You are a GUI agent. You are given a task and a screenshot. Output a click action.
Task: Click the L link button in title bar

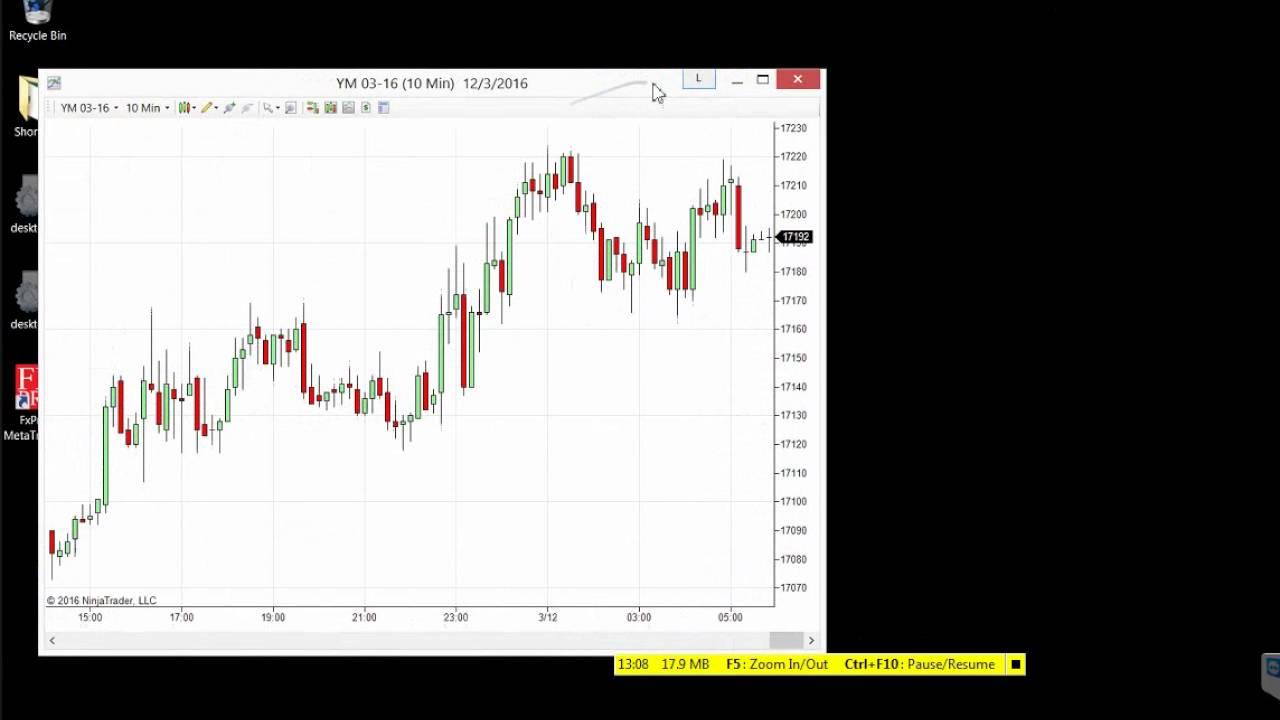click(699, 79)
